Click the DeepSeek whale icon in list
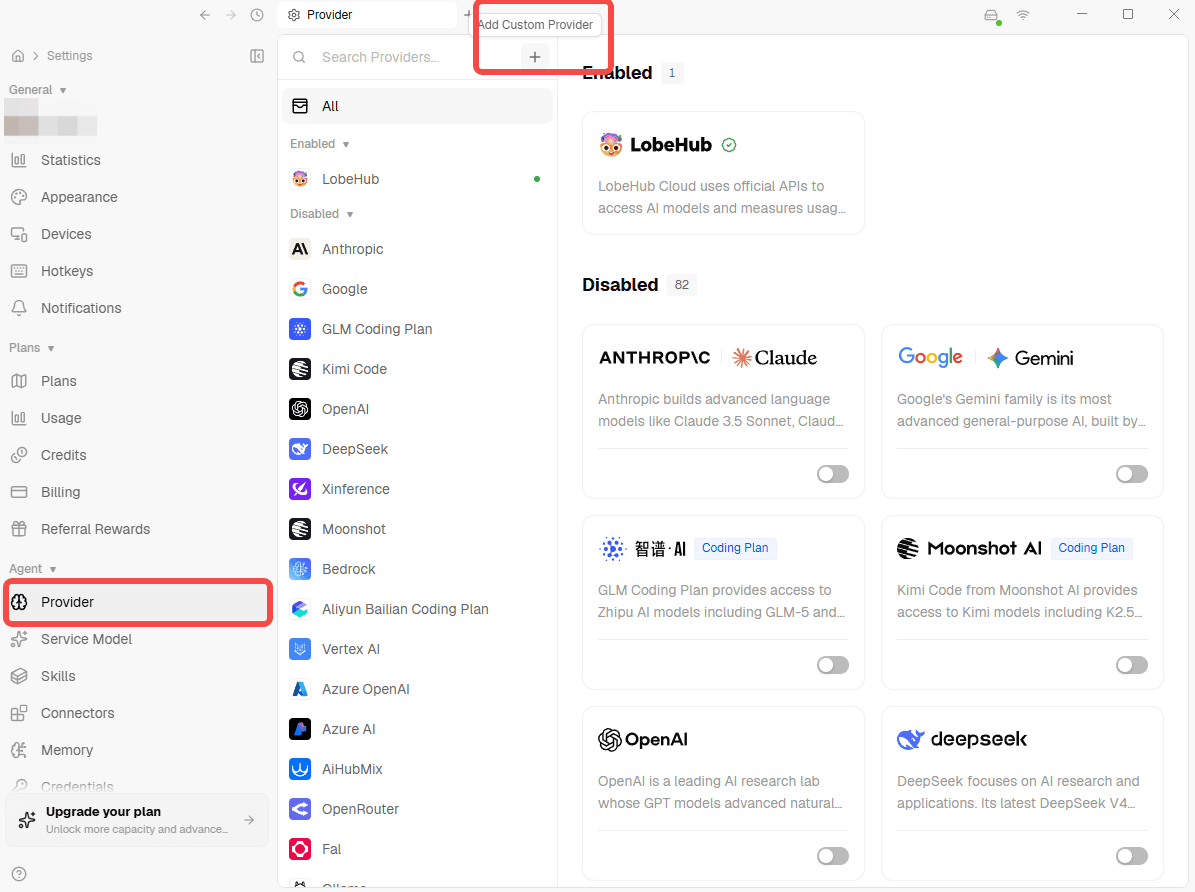 tap(300, 449)
